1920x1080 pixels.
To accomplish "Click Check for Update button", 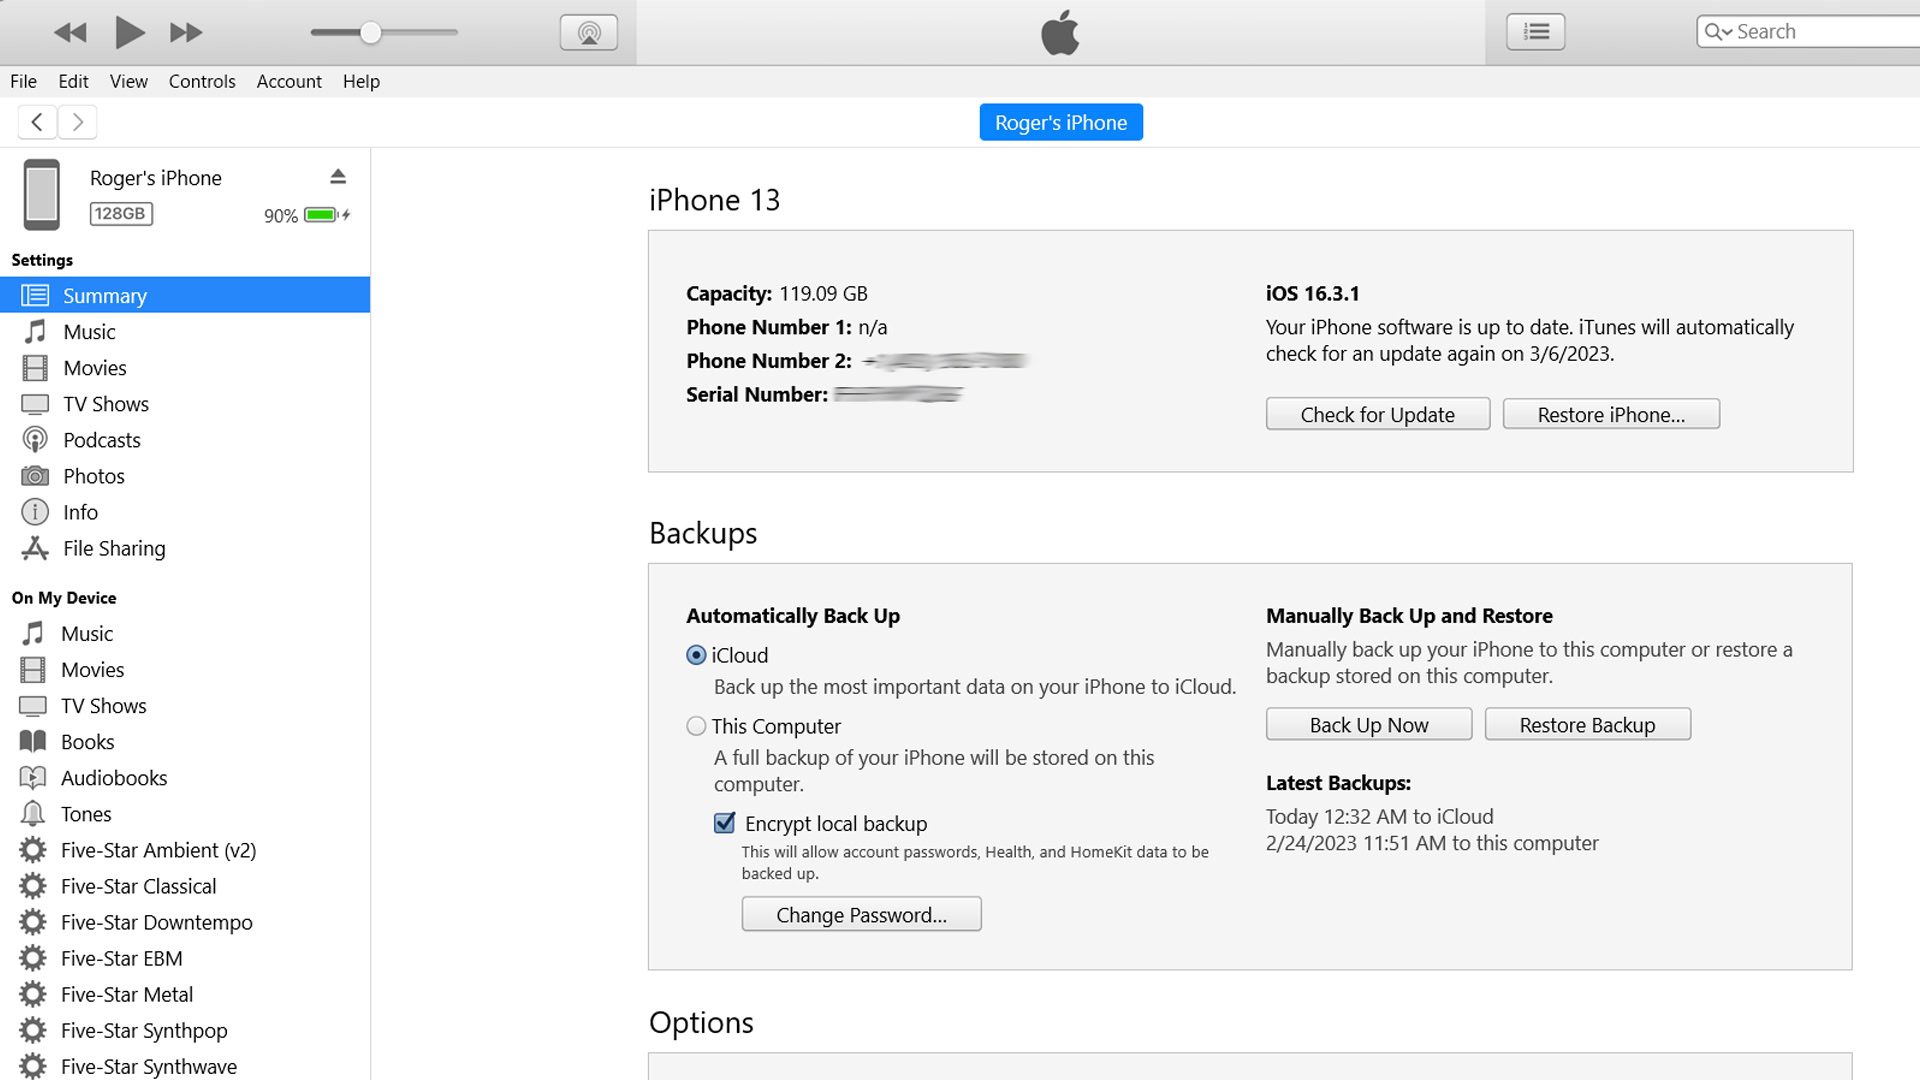I will 1378,414.
